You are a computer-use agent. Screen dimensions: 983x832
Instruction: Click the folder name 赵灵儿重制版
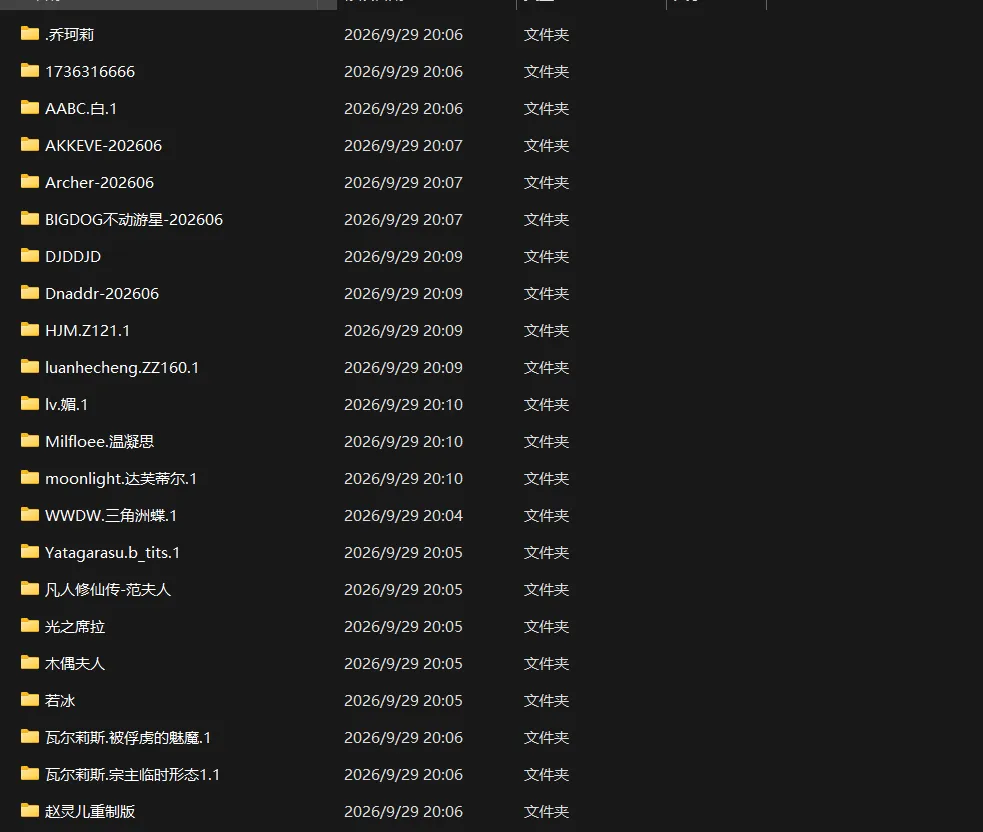pos(90,811)
